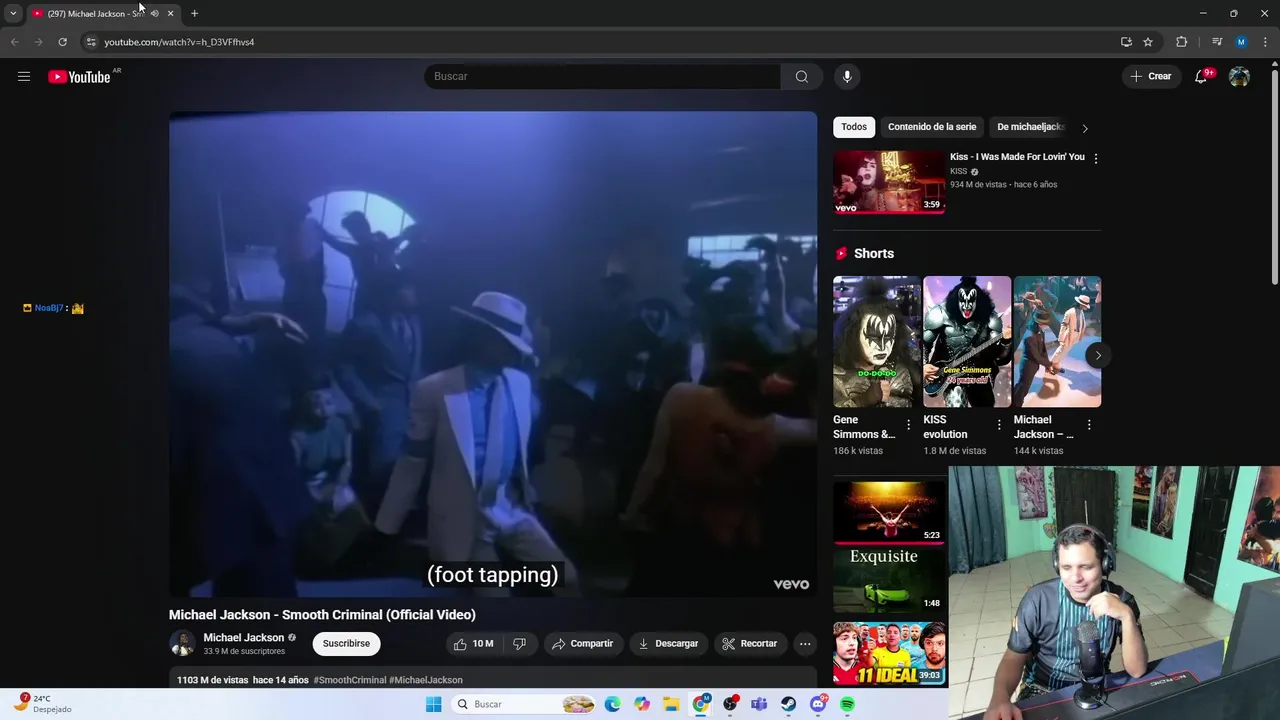
Task: Select Contenido de la serie chip
Action: pos(932,127)
